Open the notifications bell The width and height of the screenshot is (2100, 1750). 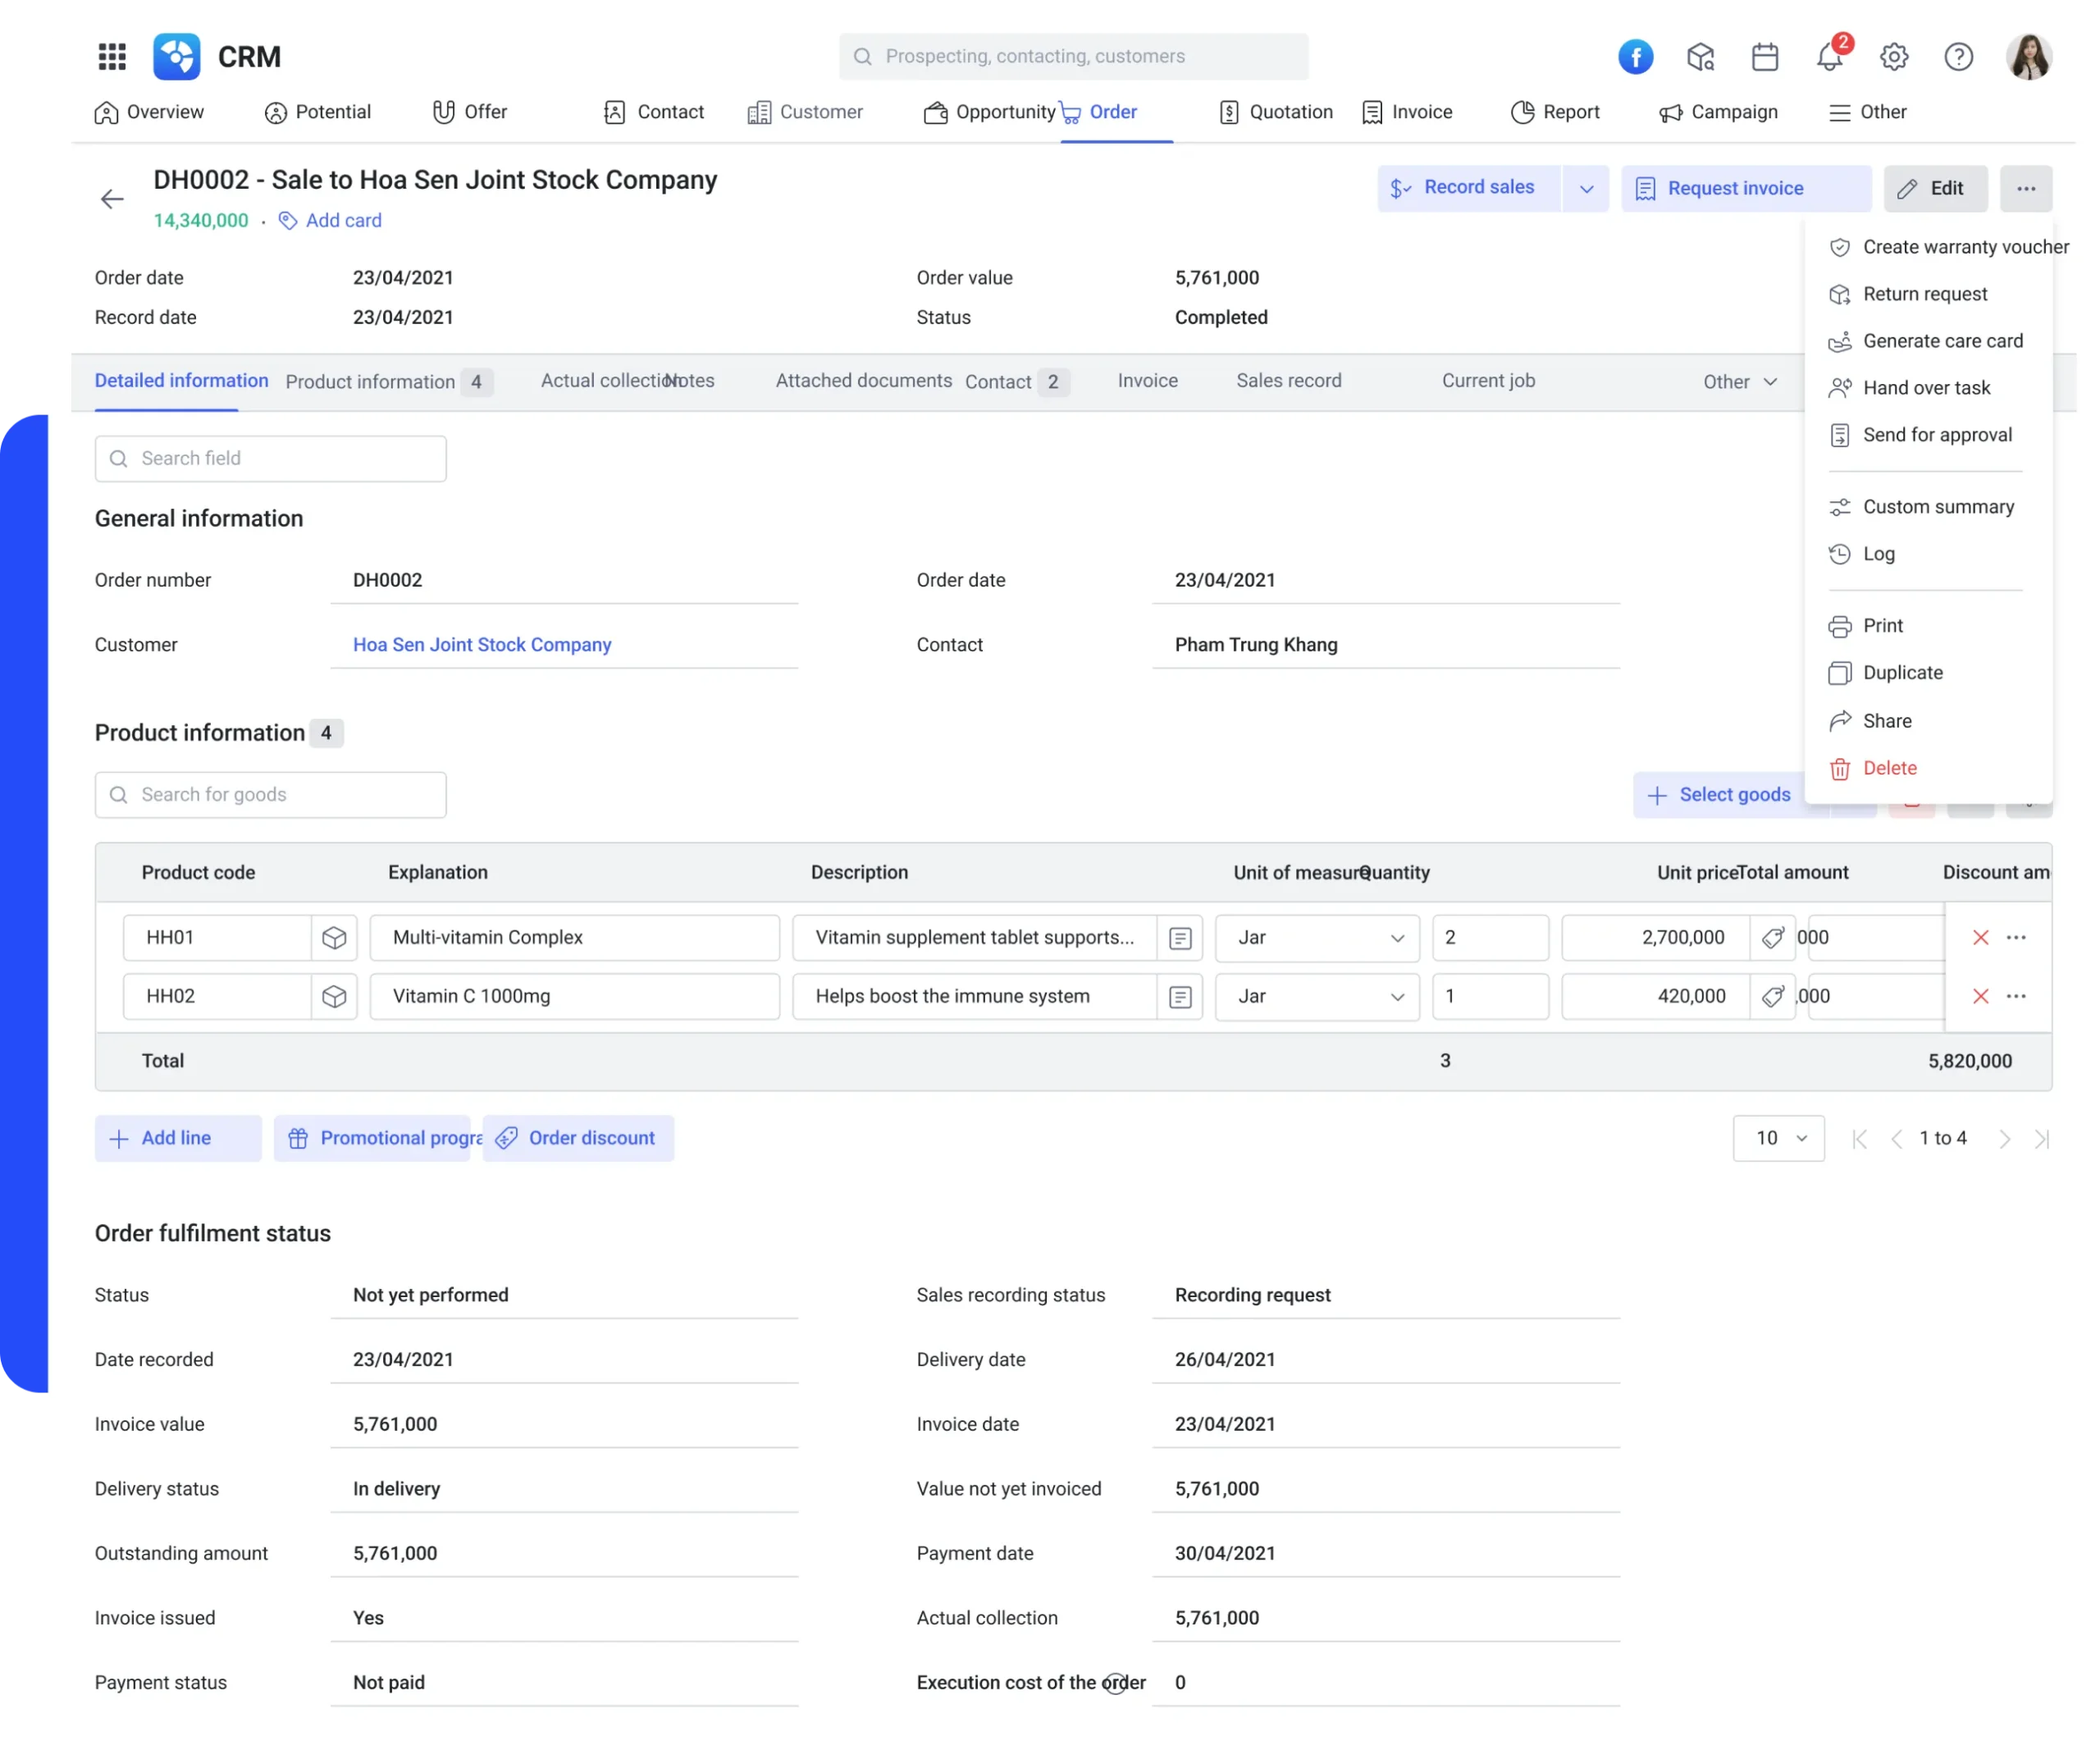(x=1829, y=57)
